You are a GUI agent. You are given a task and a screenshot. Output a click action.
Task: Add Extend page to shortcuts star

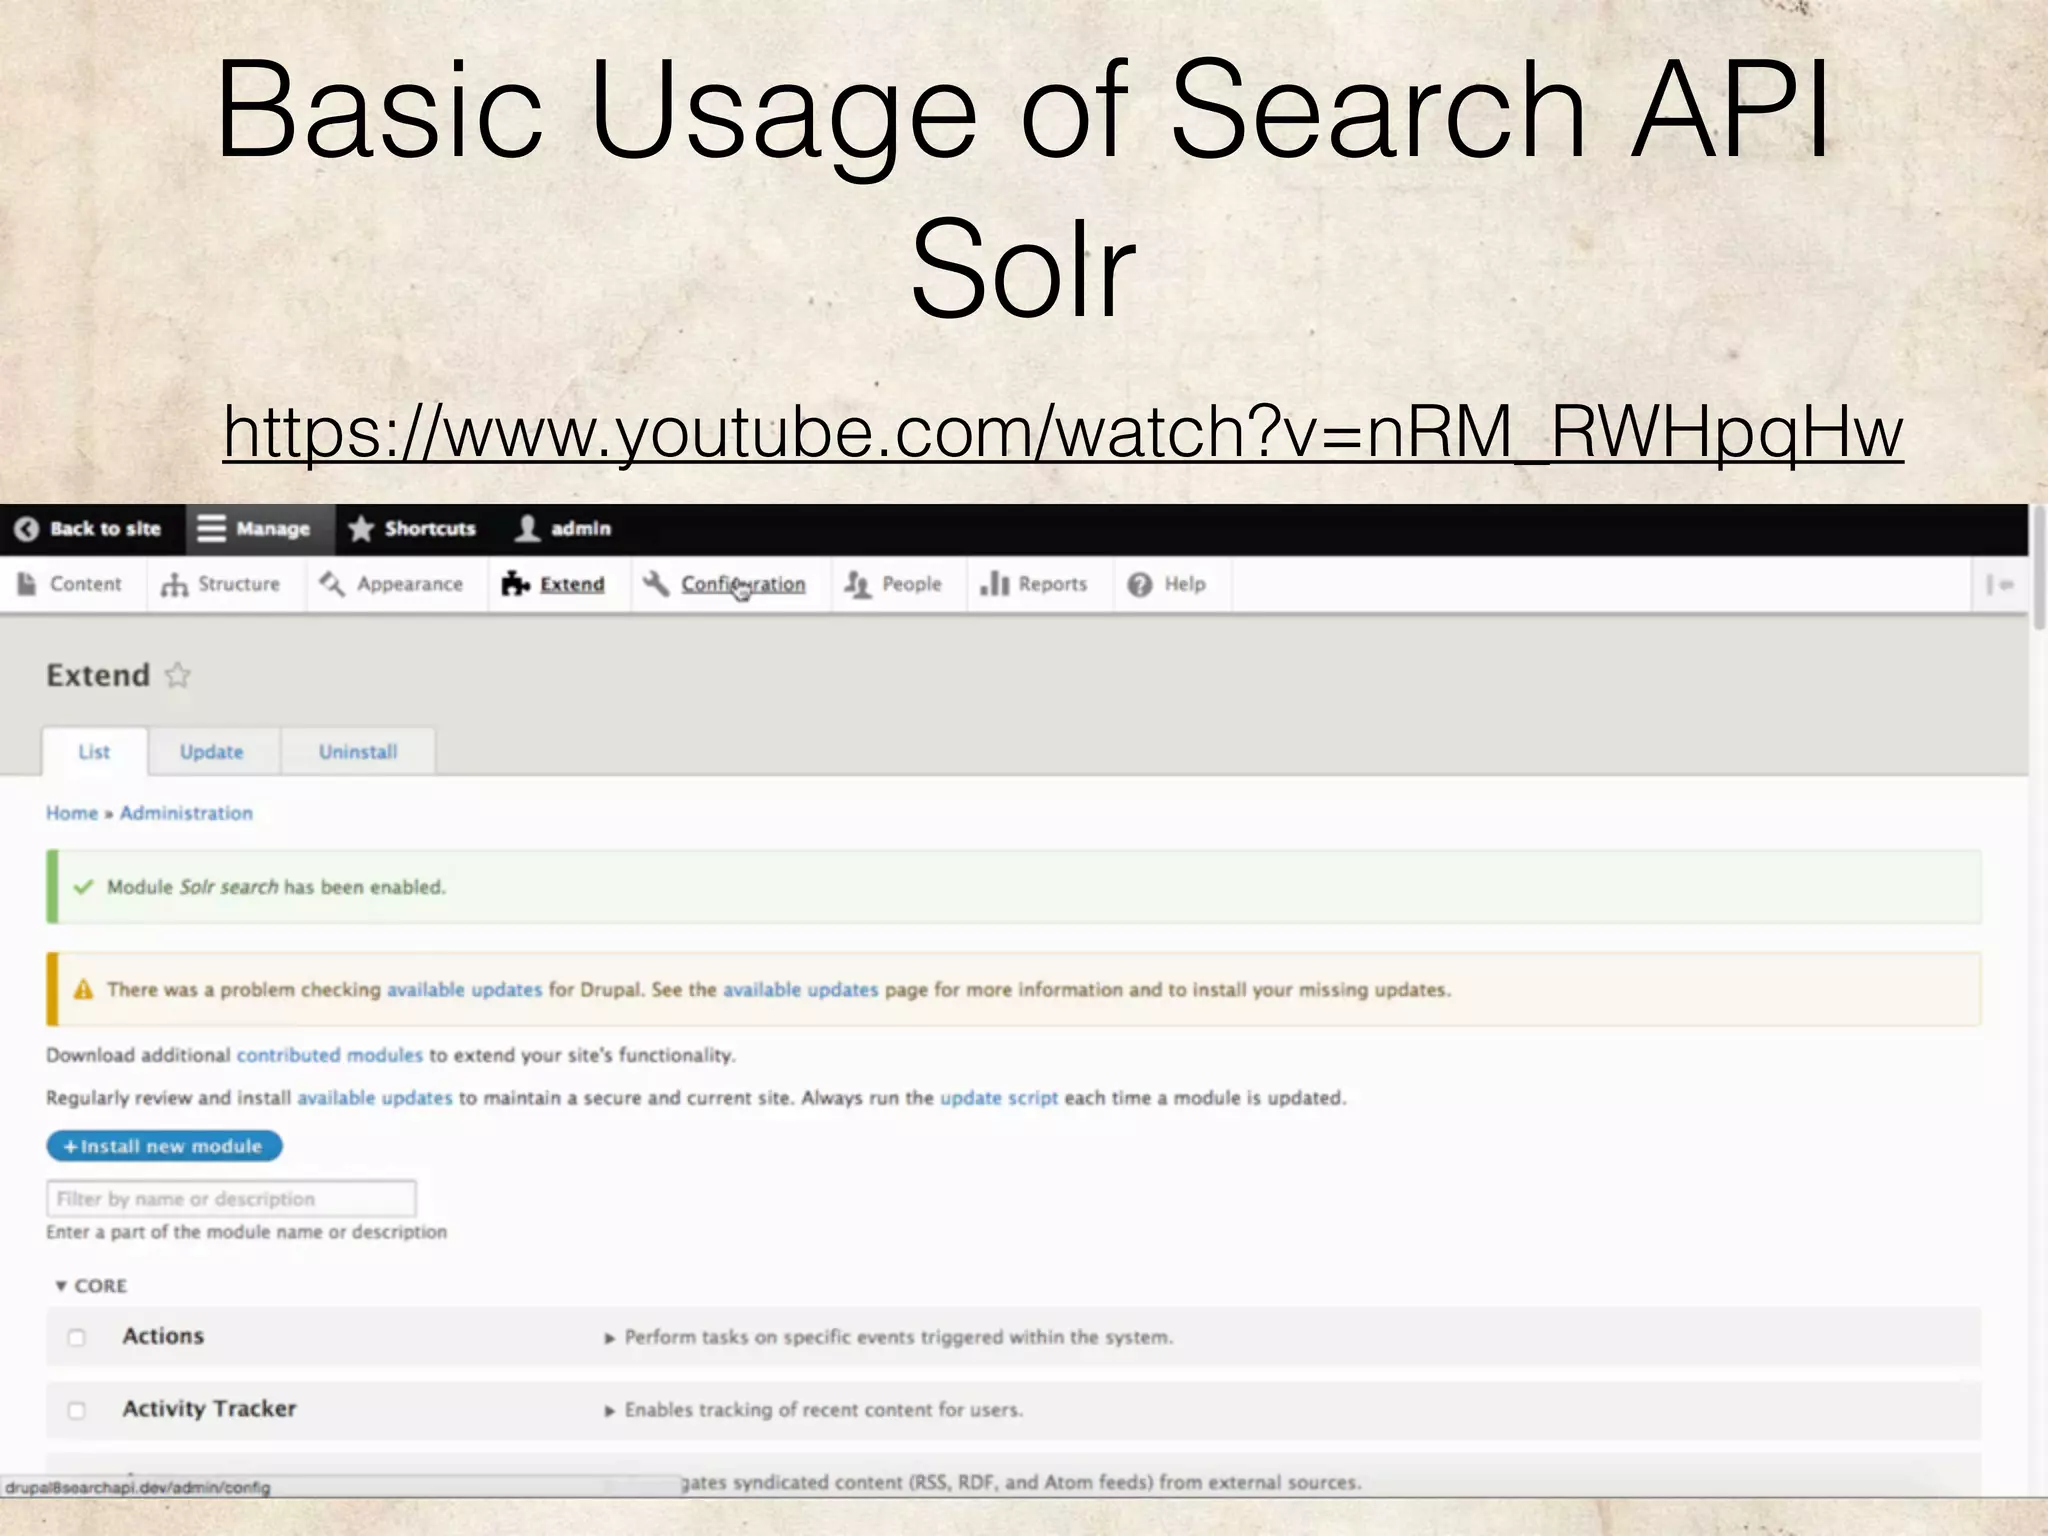tap(178, 676)
